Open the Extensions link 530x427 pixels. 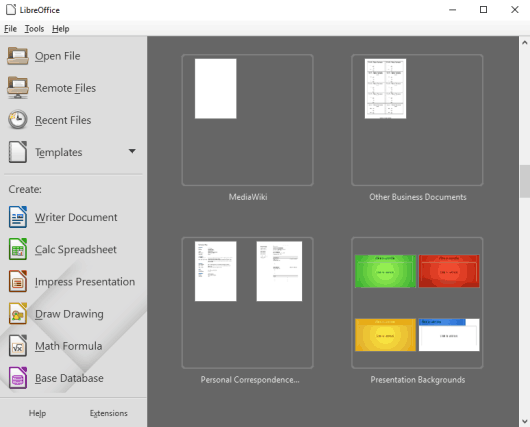[x=109, y=413]
